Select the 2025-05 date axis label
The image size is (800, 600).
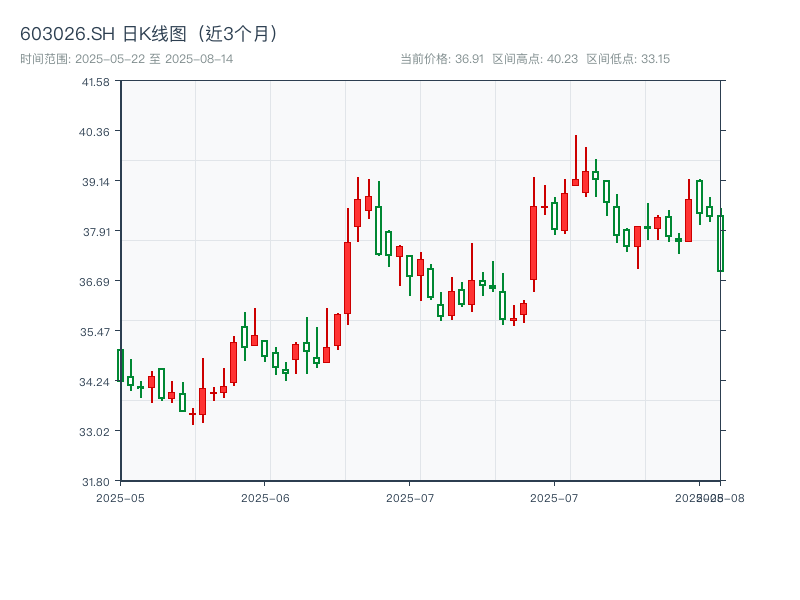point(120,497)
